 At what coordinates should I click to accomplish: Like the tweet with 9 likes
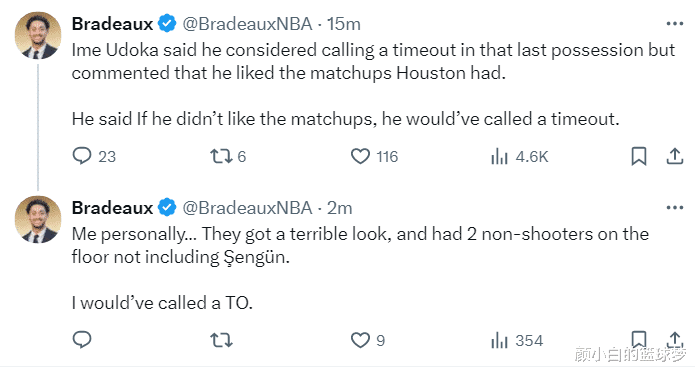[x=360, y=341]
